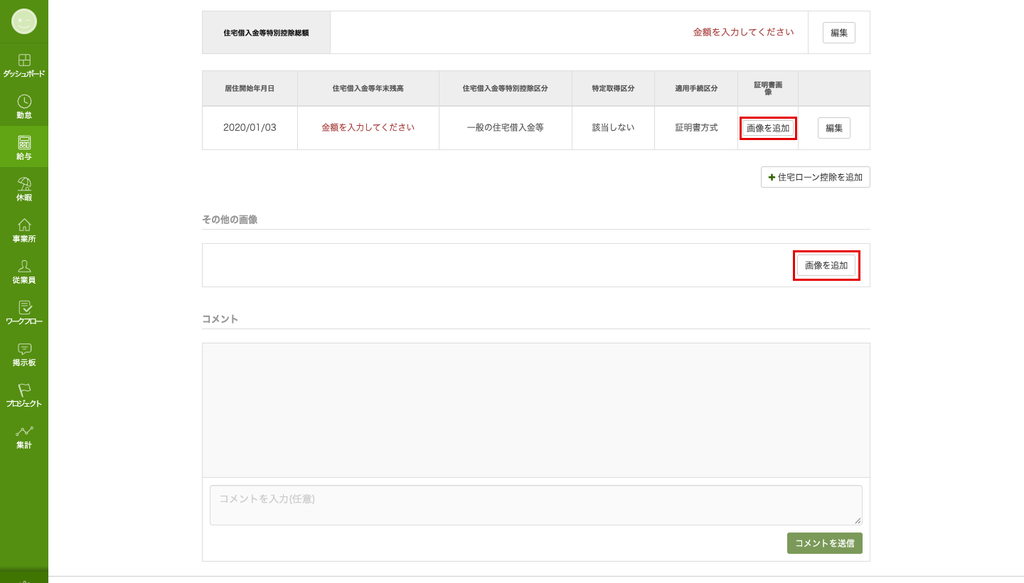
Task: Click the 特定取得区分 column header
Action: point(613,88)
